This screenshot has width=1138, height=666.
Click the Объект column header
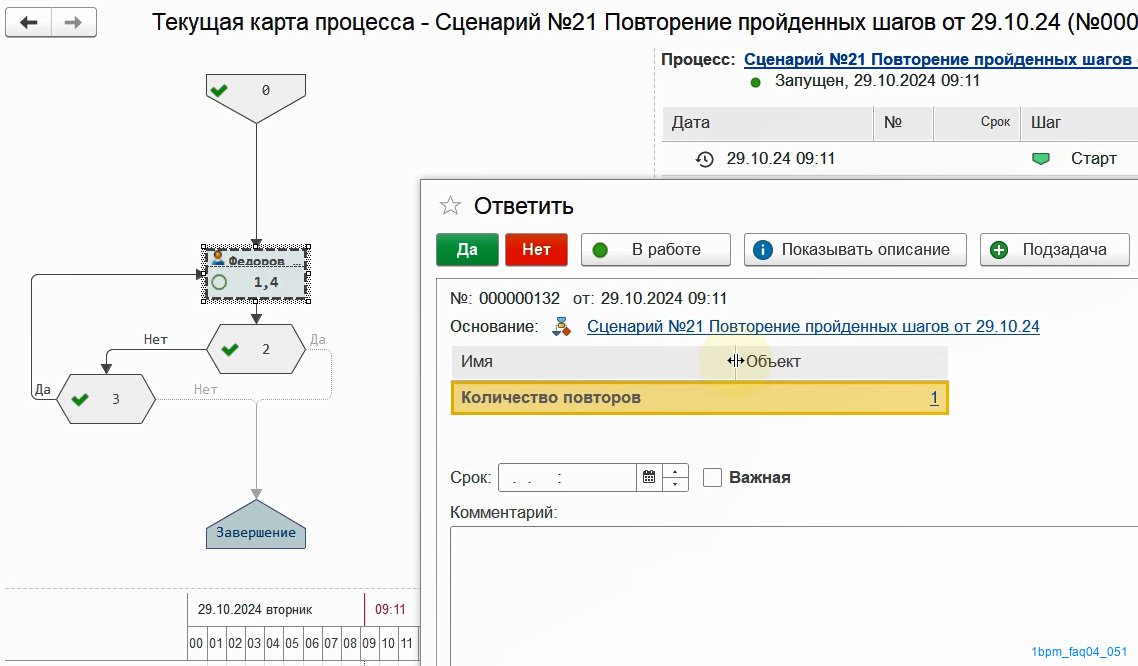842,361
